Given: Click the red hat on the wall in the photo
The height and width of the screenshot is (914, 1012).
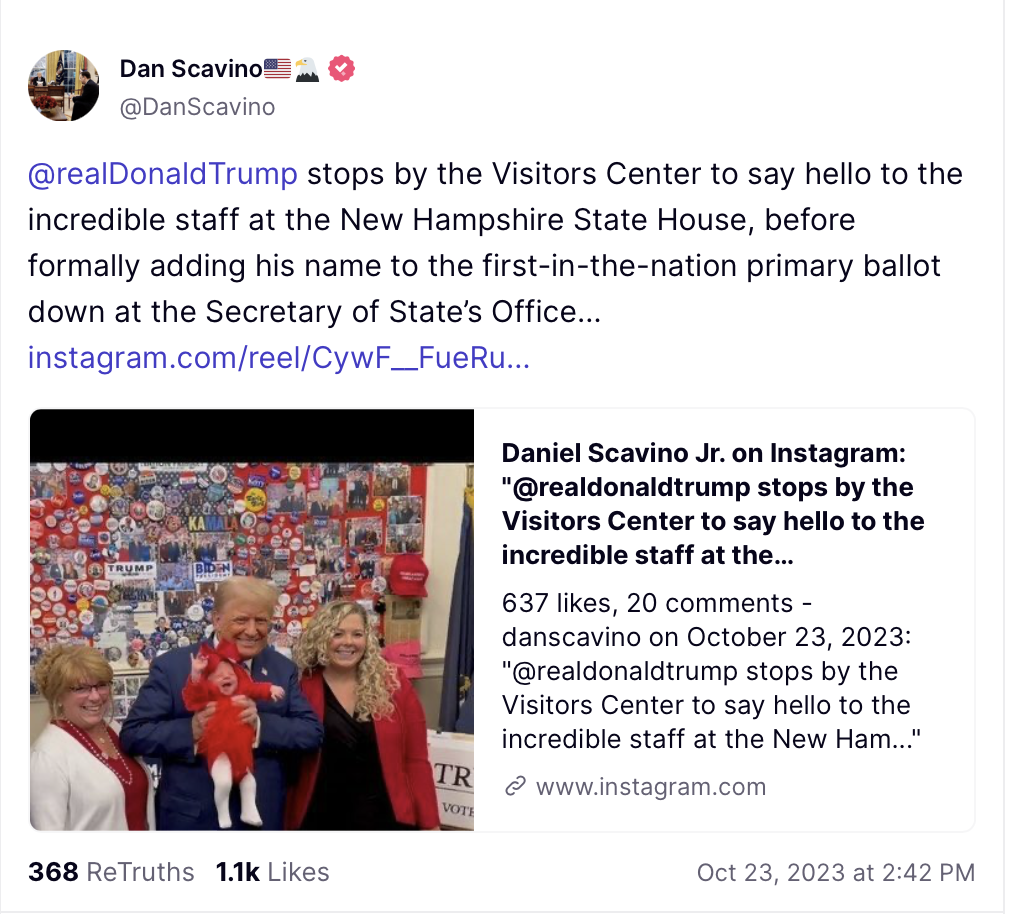Looking at the screenshot, I should (x=407, y=573).
